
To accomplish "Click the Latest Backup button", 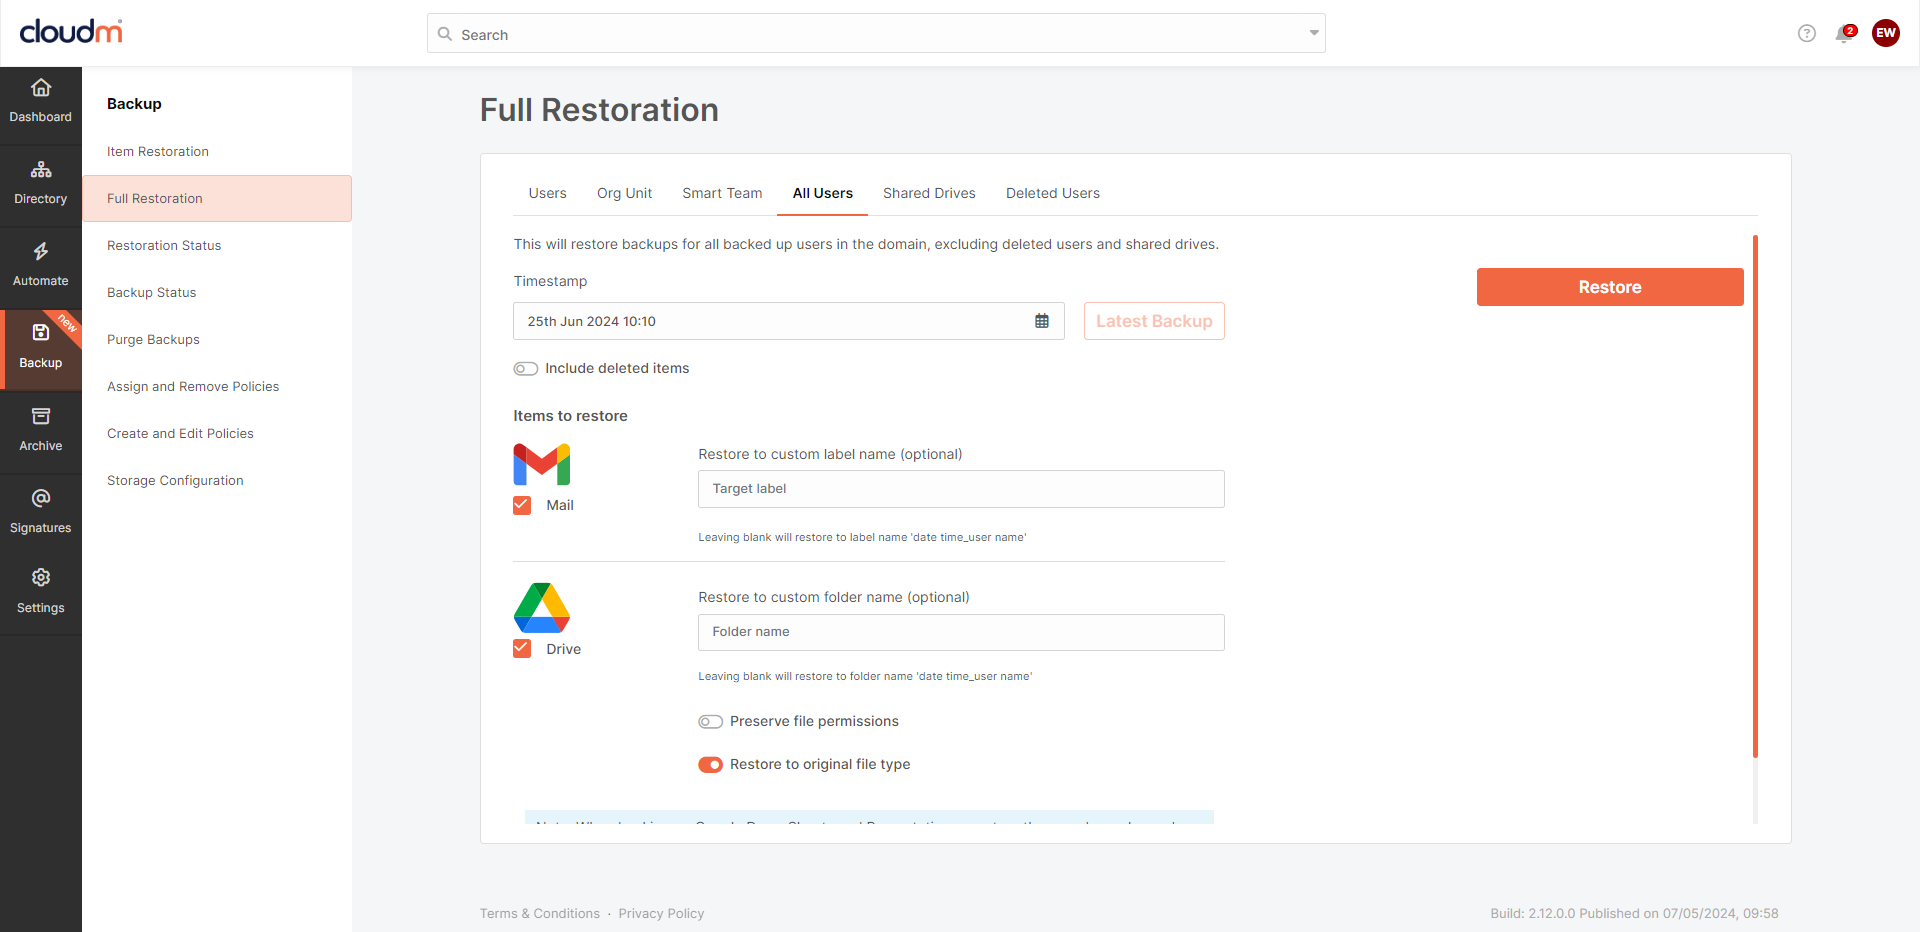I will 1154,321.
